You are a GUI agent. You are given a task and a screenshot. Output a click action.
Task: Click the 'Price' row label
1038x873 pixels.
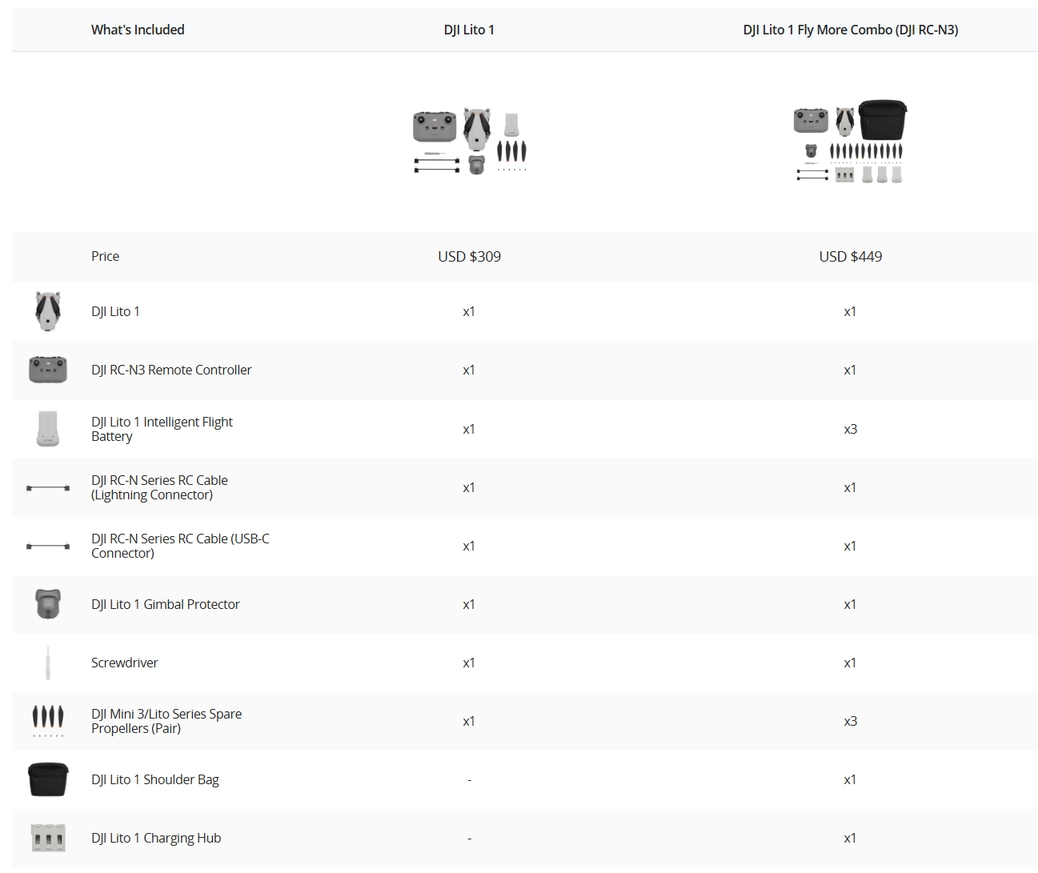pos(105,256)
